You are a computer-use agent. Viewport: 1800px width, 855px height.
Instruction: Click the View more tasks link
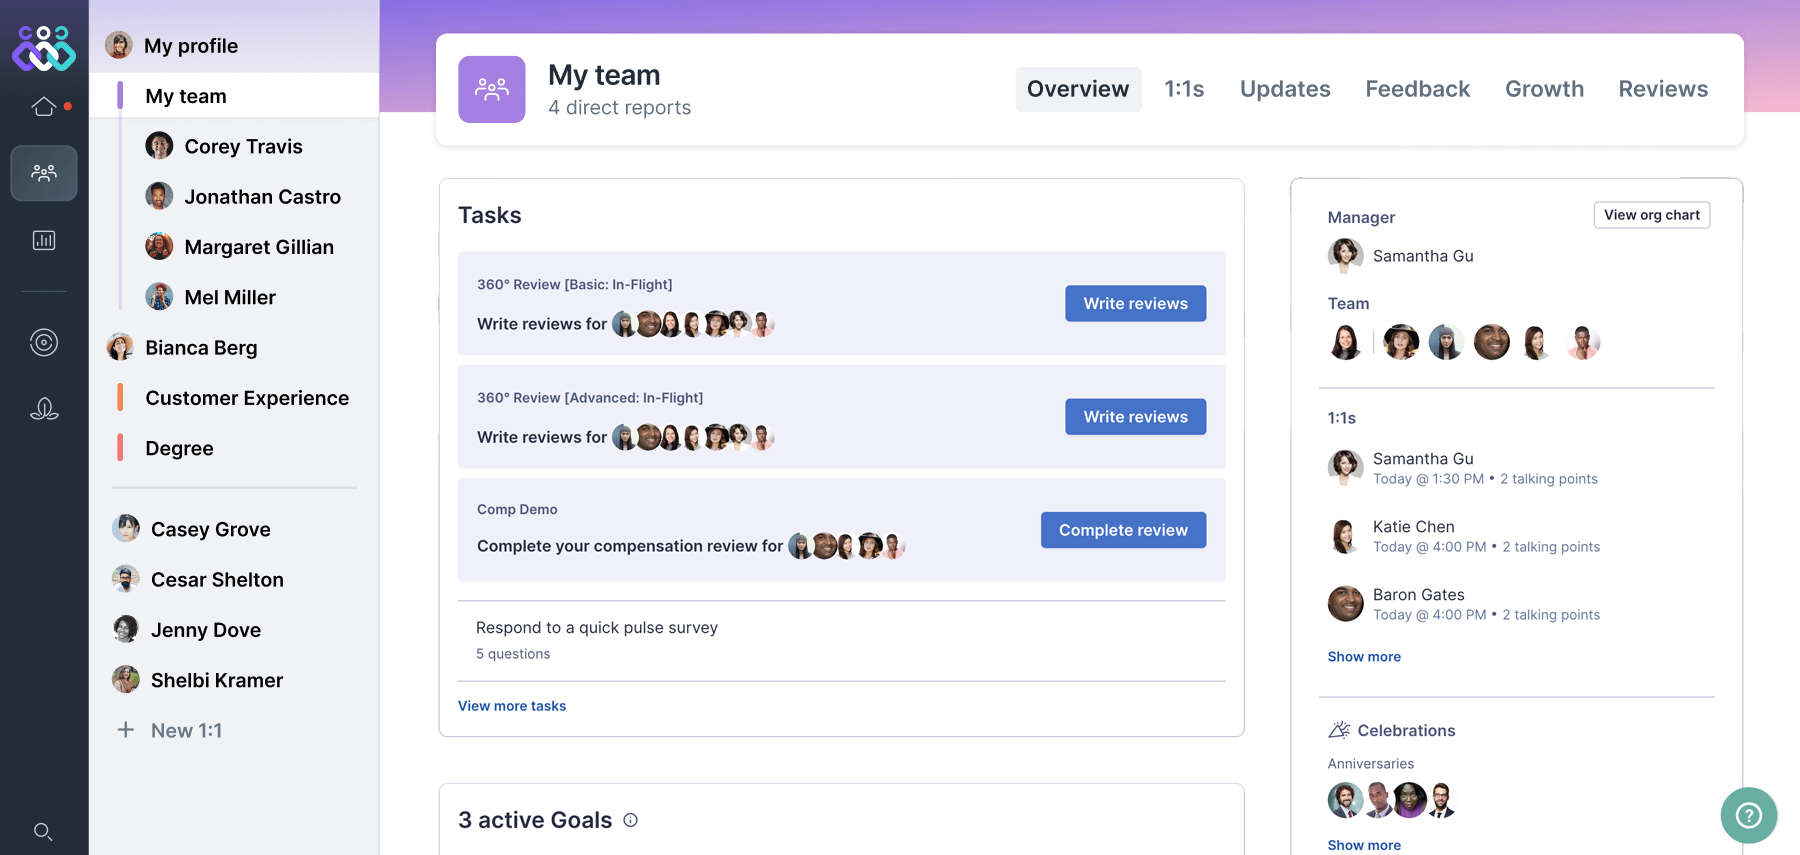[x=512, y=706]
